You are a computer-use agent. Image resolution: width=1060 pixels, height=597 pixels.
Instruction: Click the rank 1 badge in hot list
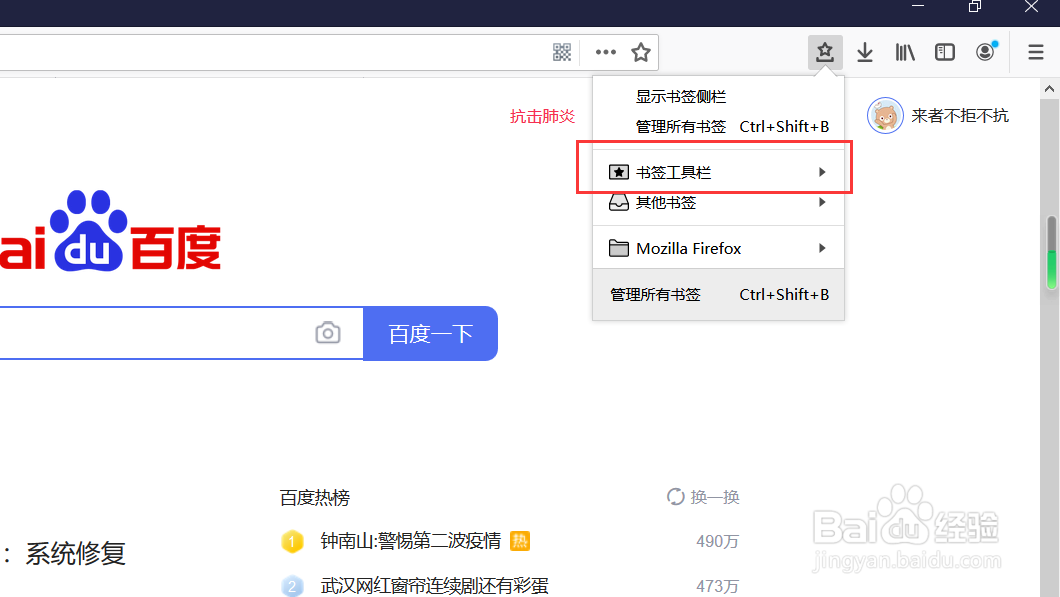pos(292,541)
